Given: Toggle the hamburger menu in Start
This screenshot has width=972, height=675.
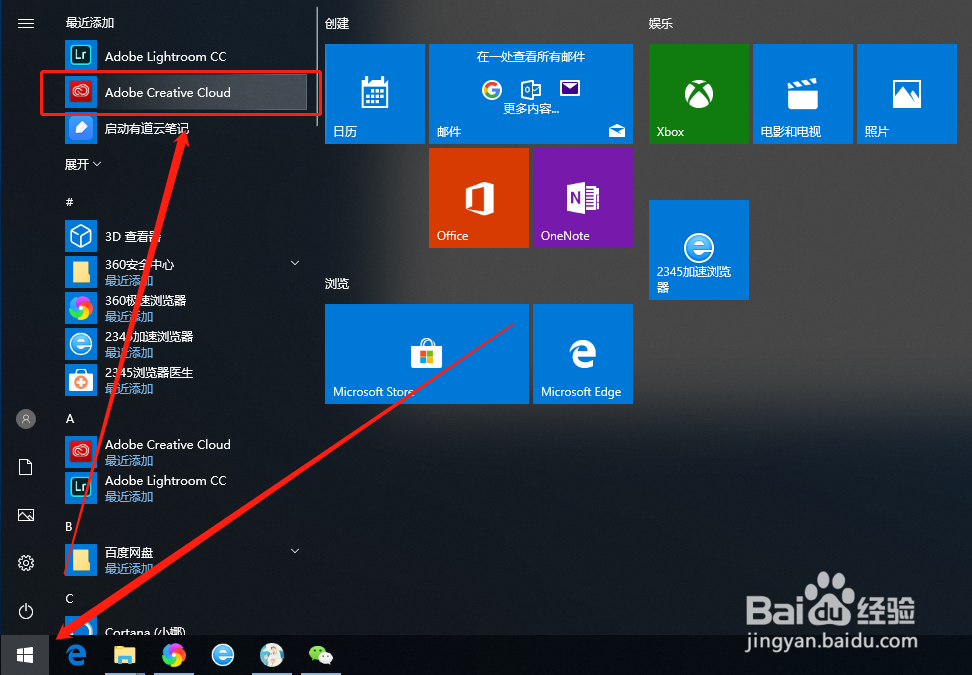Looking at the screenshot, I should 25,24.
